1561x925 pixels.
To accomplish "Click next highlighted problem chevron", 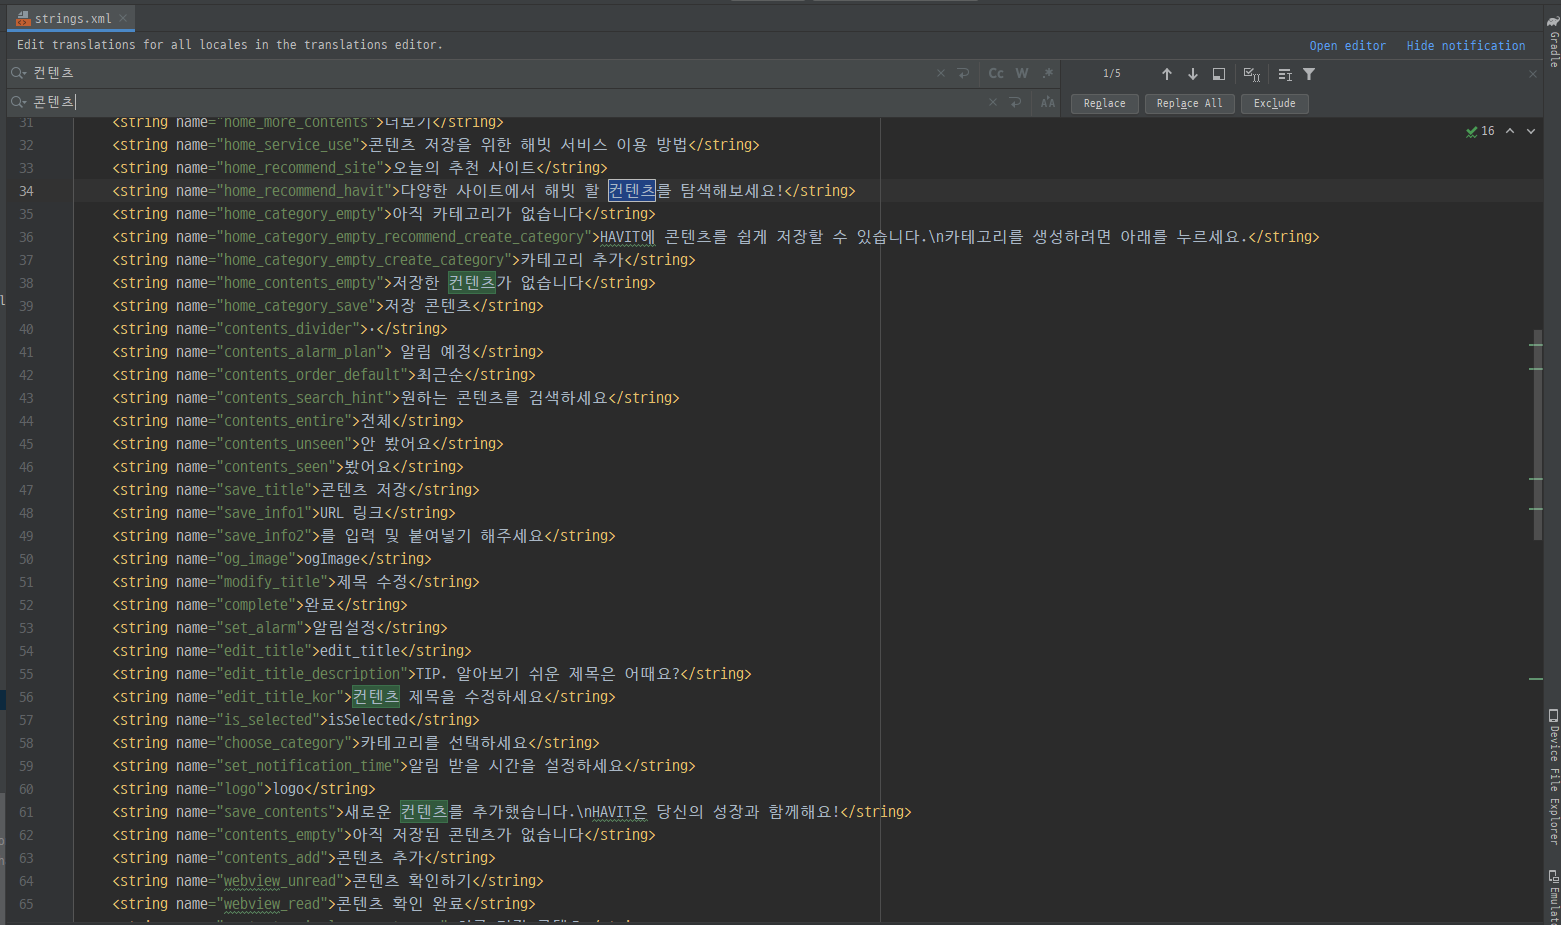I will point(1530,131).
